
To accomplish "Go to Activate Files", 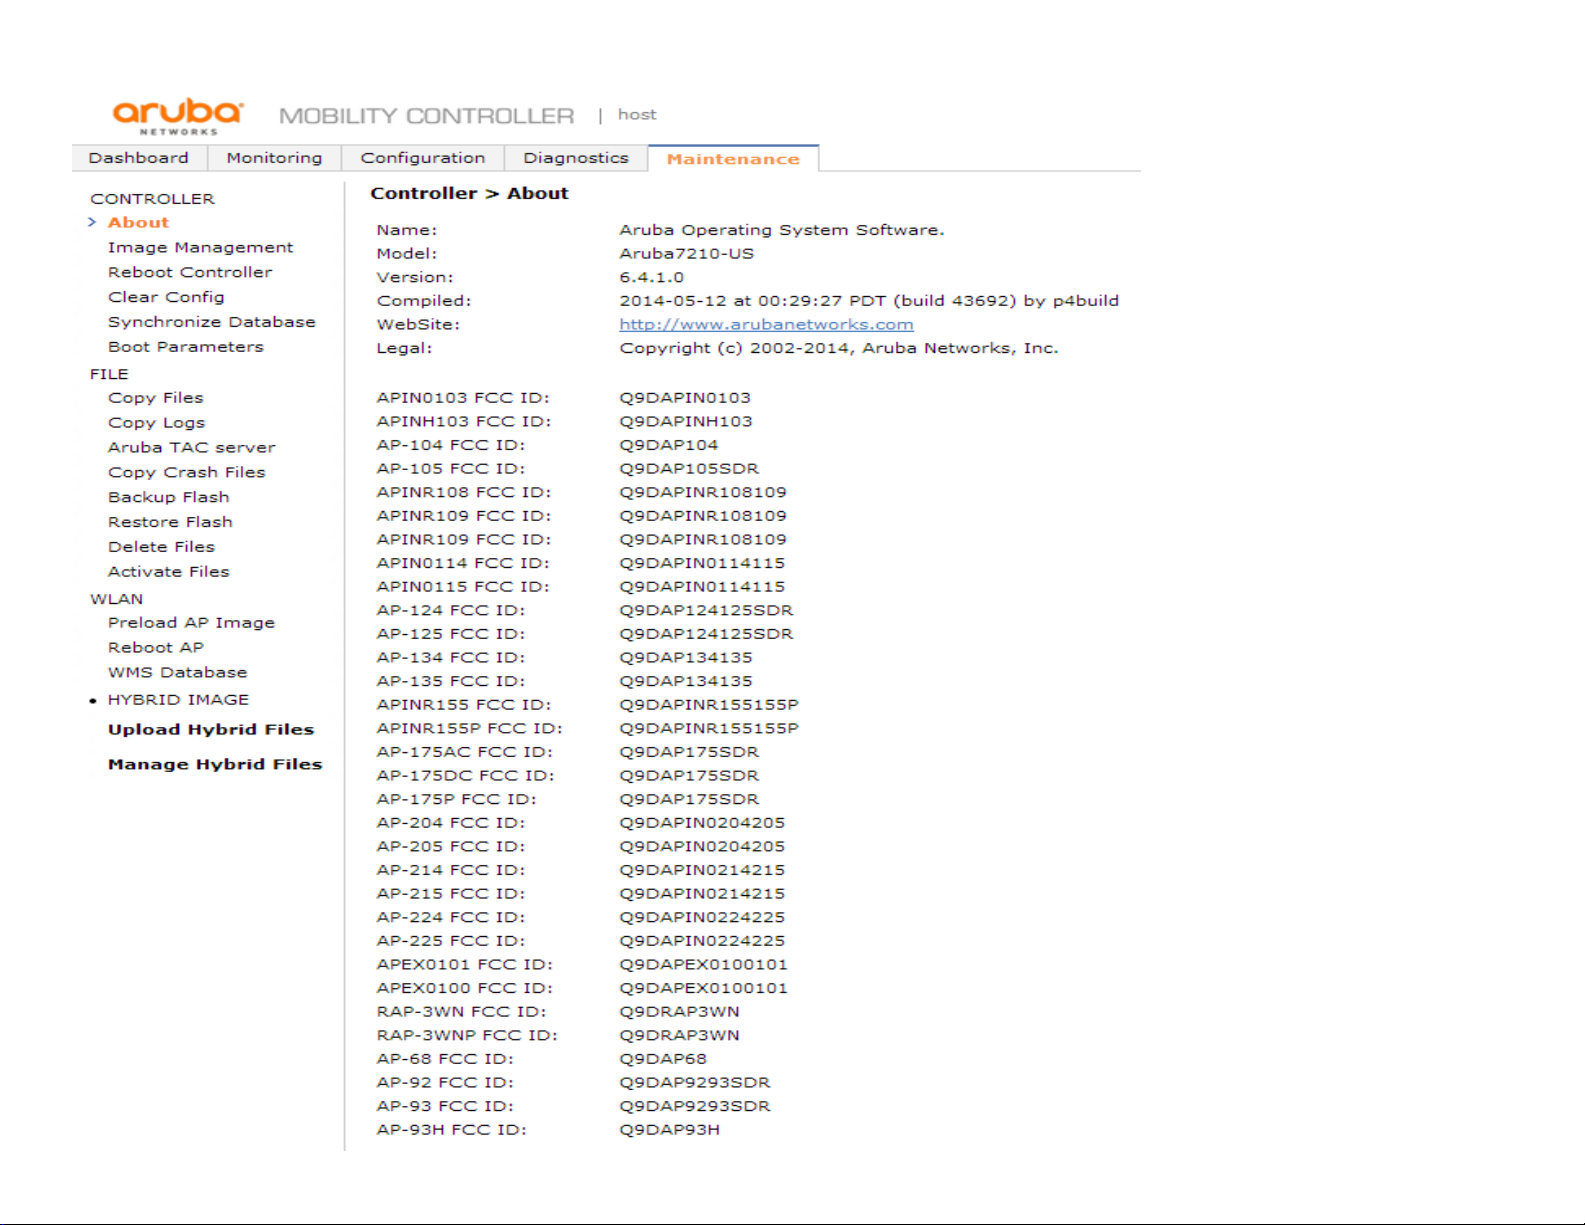I will (x=169, y=572).
